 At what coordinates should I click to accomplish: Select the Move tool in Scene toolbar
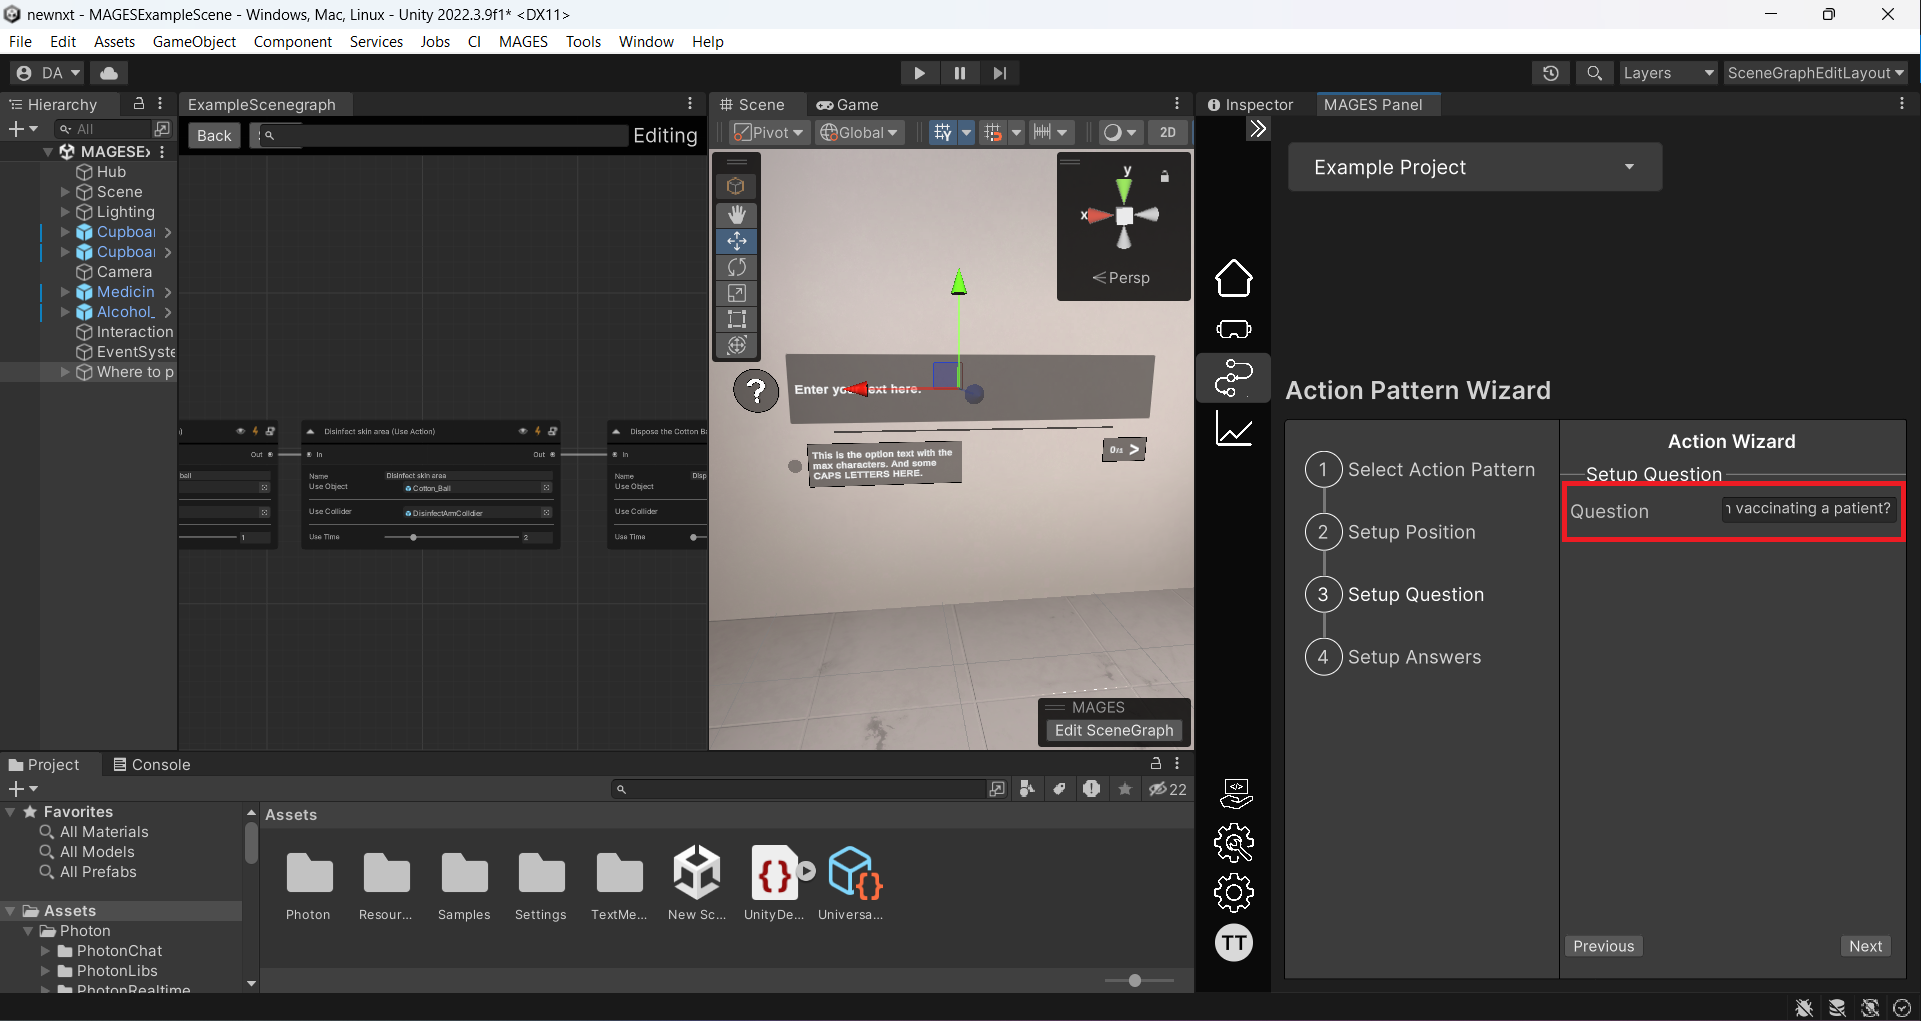tap(737, 241)
